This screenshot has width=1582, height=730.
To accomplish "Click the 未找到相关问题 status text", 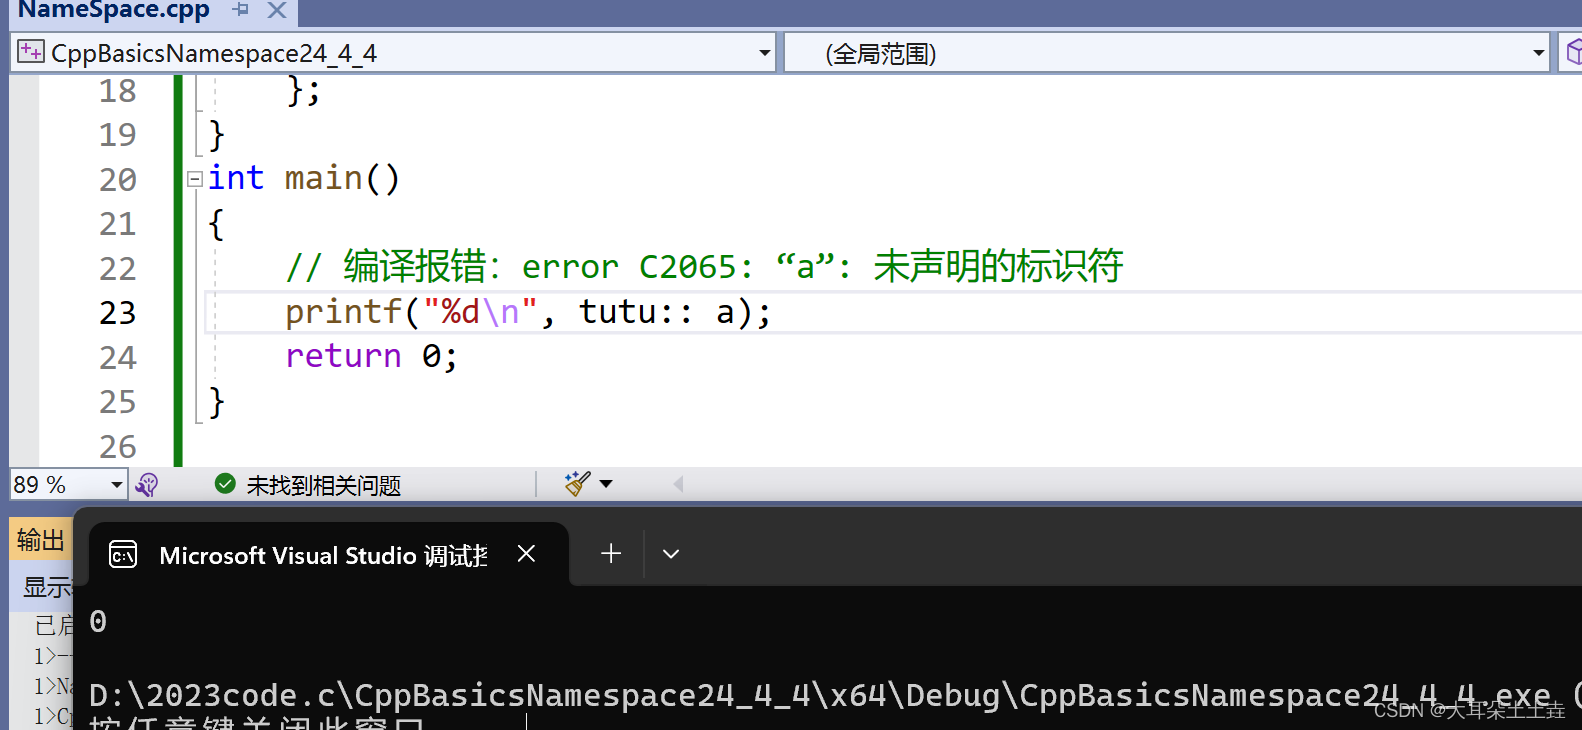I will (x=323, y=485).
